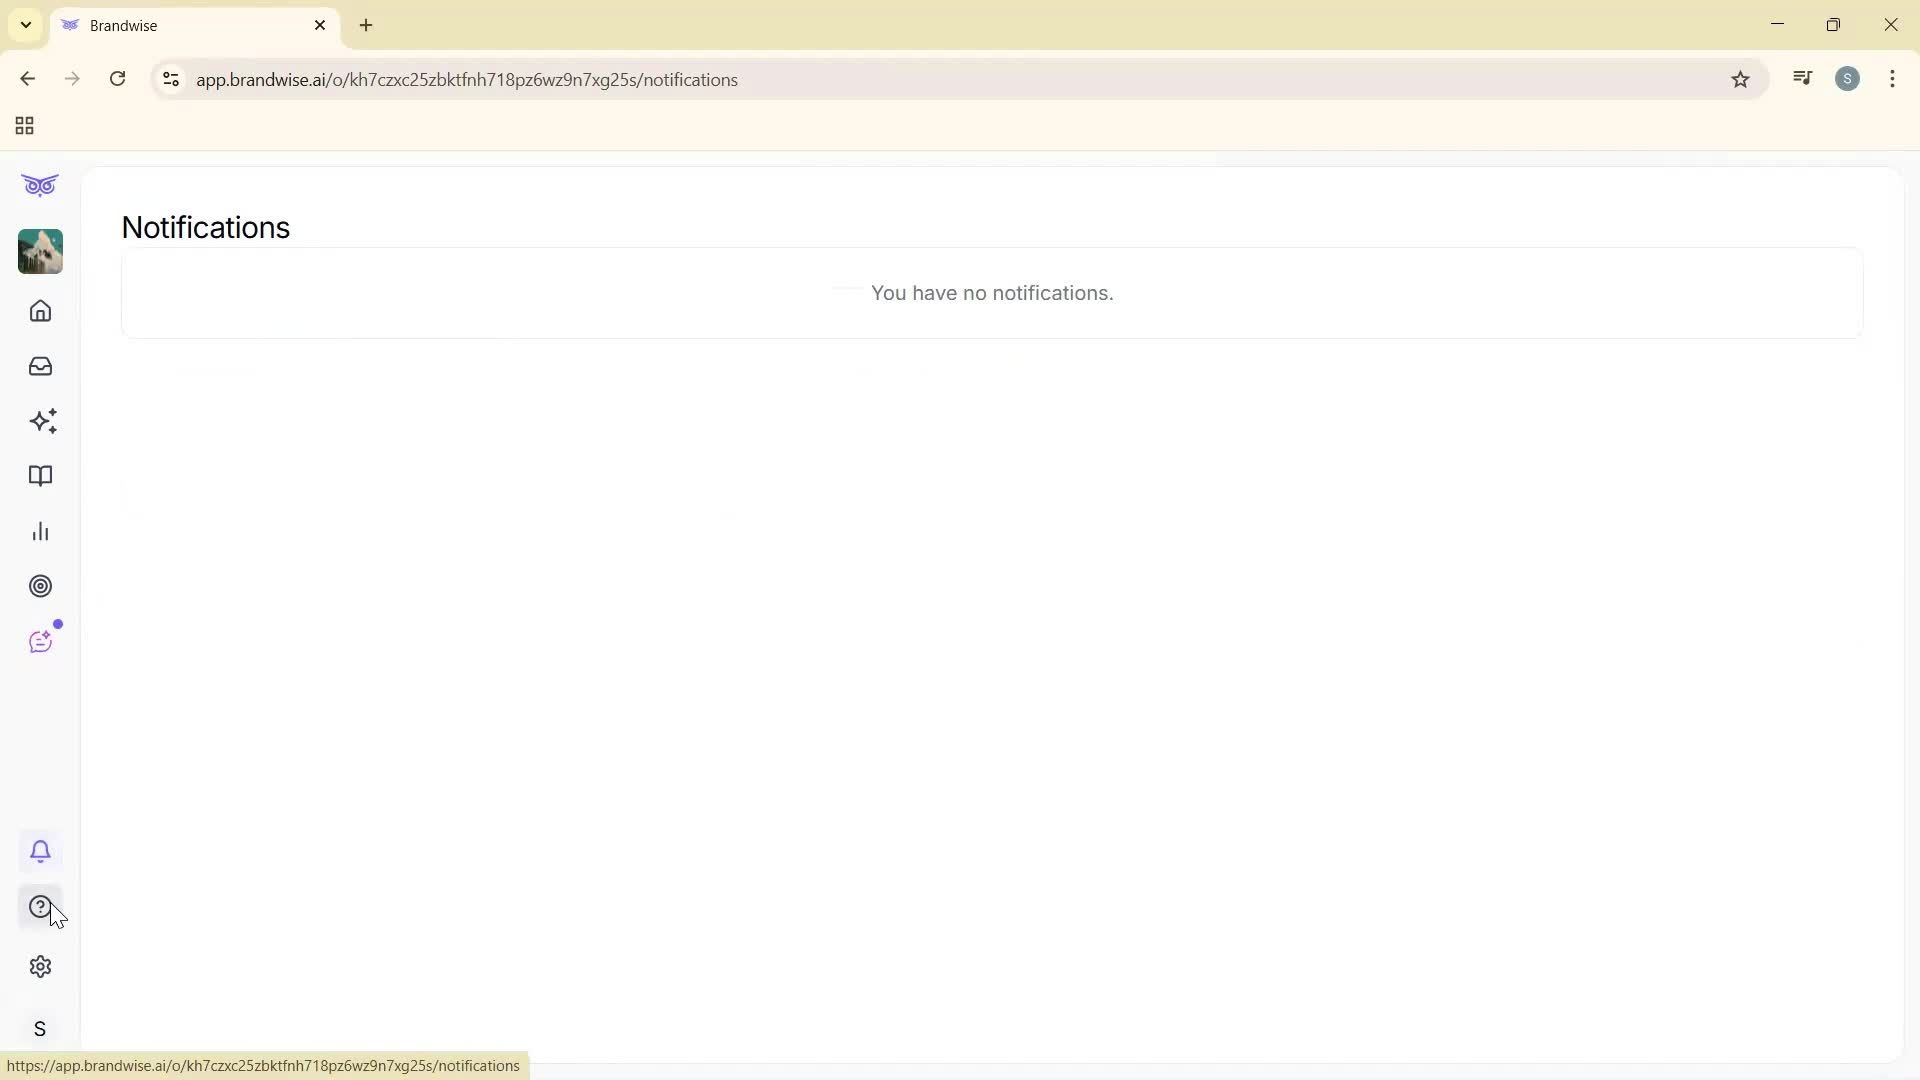Image resolution: width=1920 pixels, height=1080 pixels.
Task: Open the Chrome three-dot menu
Action: [1893, 79]
